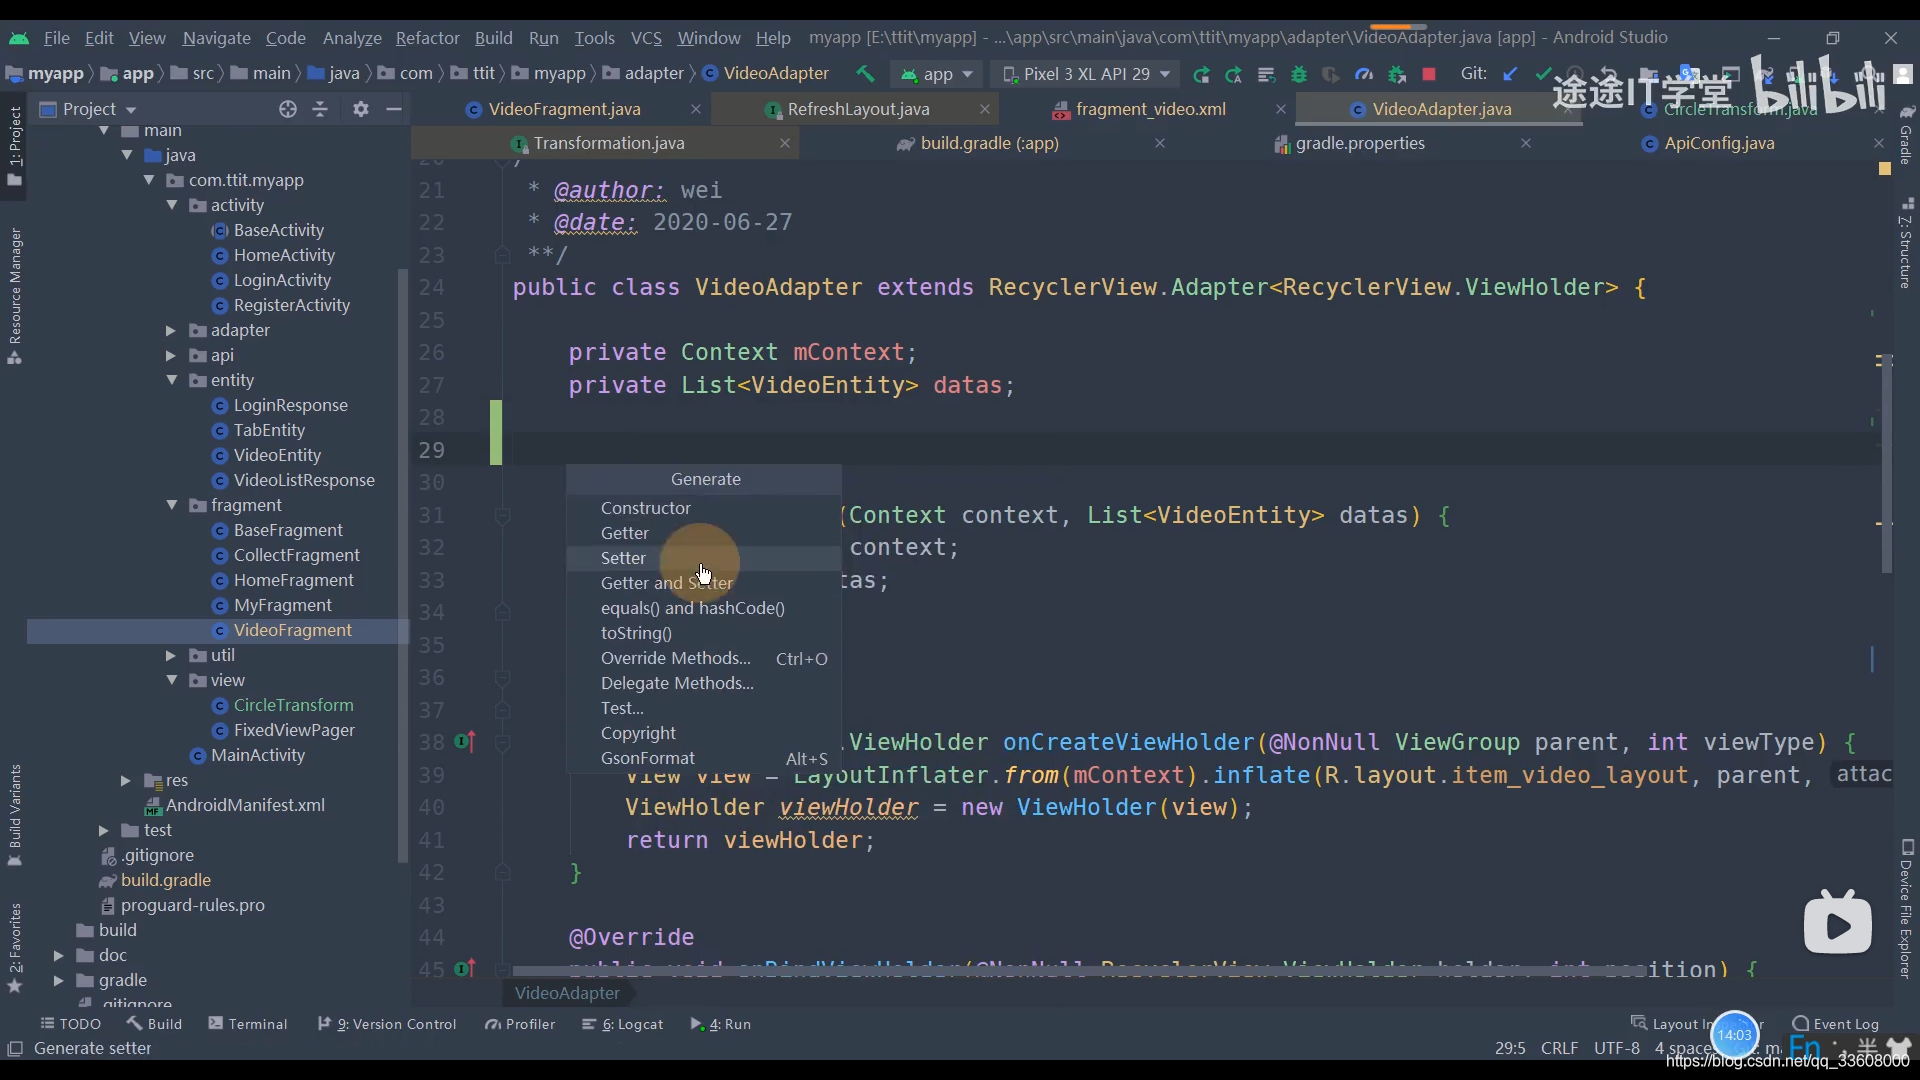This screenshot has width=1920, height=1080.
Task: Open the app run configuration dropdown
Action: coord(936,74)
